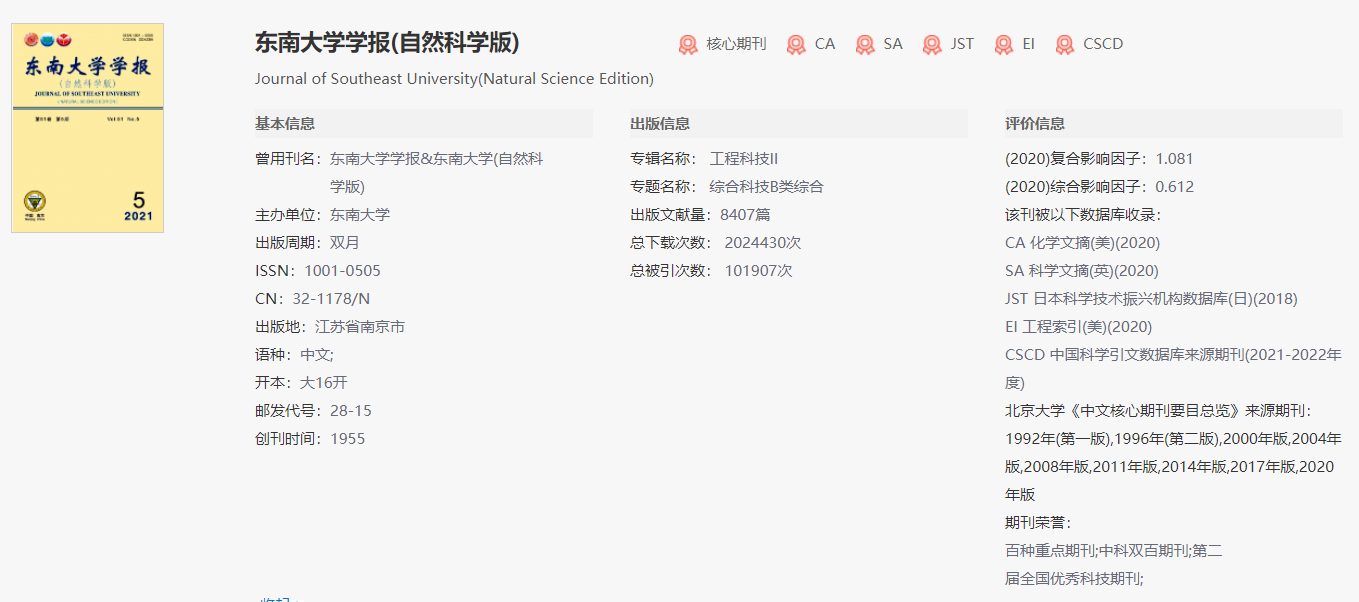1359x602 pixels.
Task: Click the 基本信息 section header
Action: (x=286, y=122)
